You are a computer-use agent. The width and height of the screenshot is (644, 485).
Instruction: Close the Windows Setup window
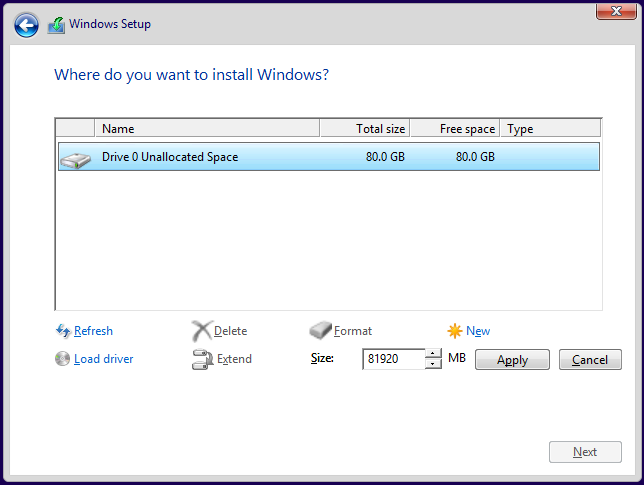coord(610,11)
